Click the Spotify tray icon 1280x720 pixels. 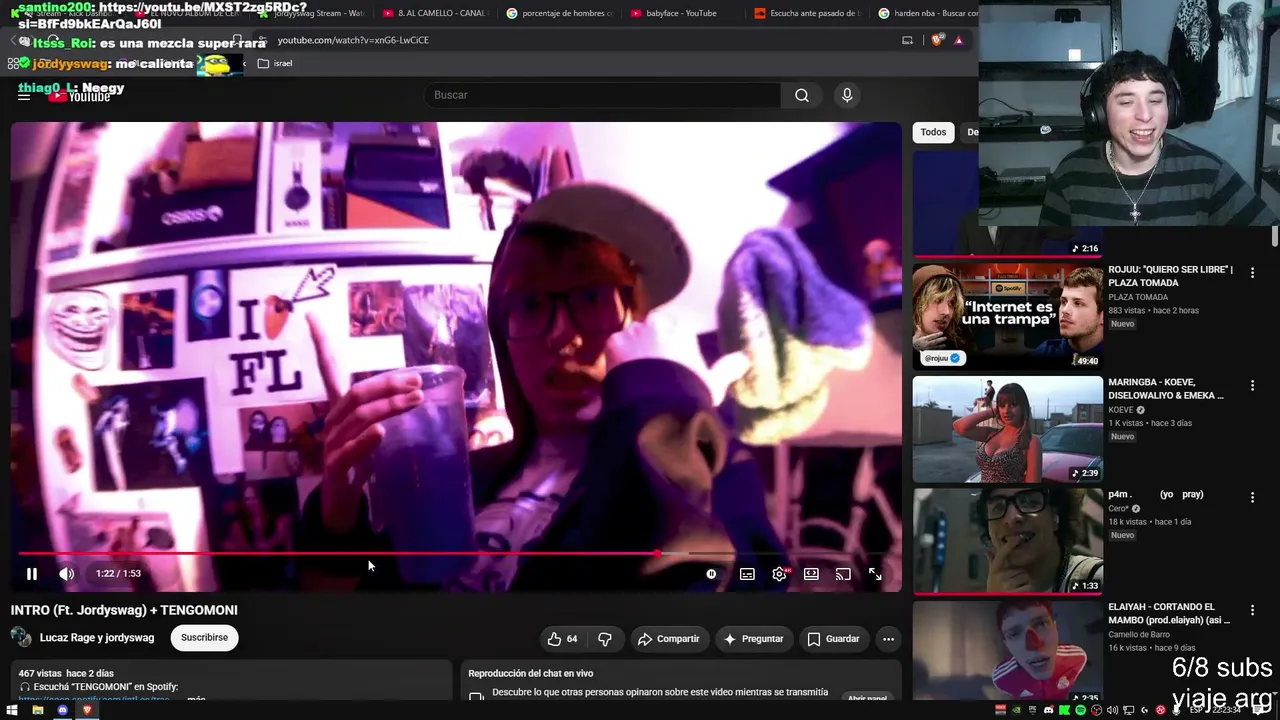click(x=1080, y=710)
